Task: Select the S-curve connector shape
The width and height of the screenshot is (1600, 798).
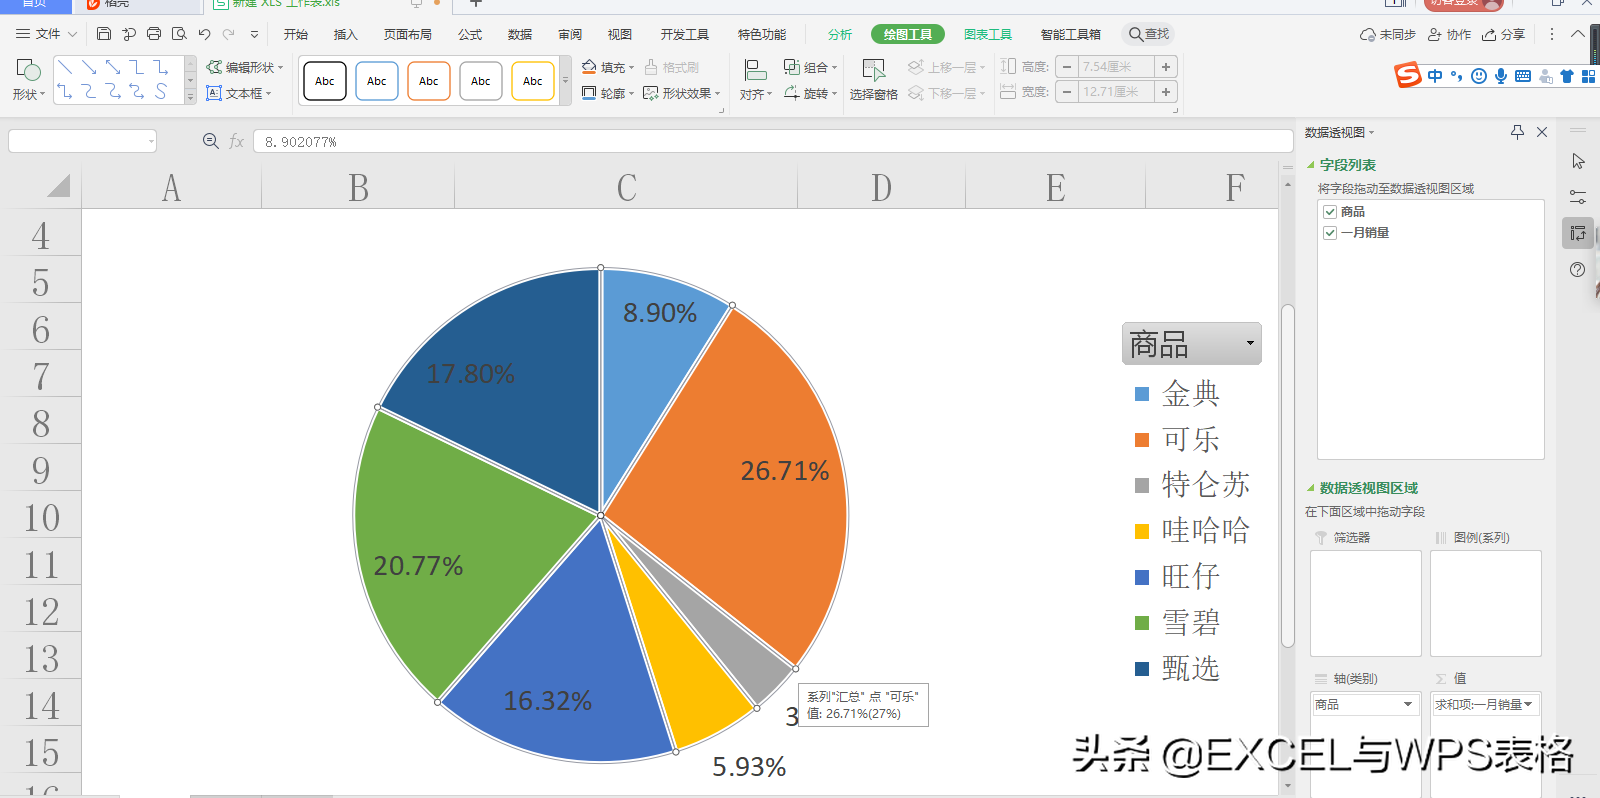Action: click(x=161, y=91)
